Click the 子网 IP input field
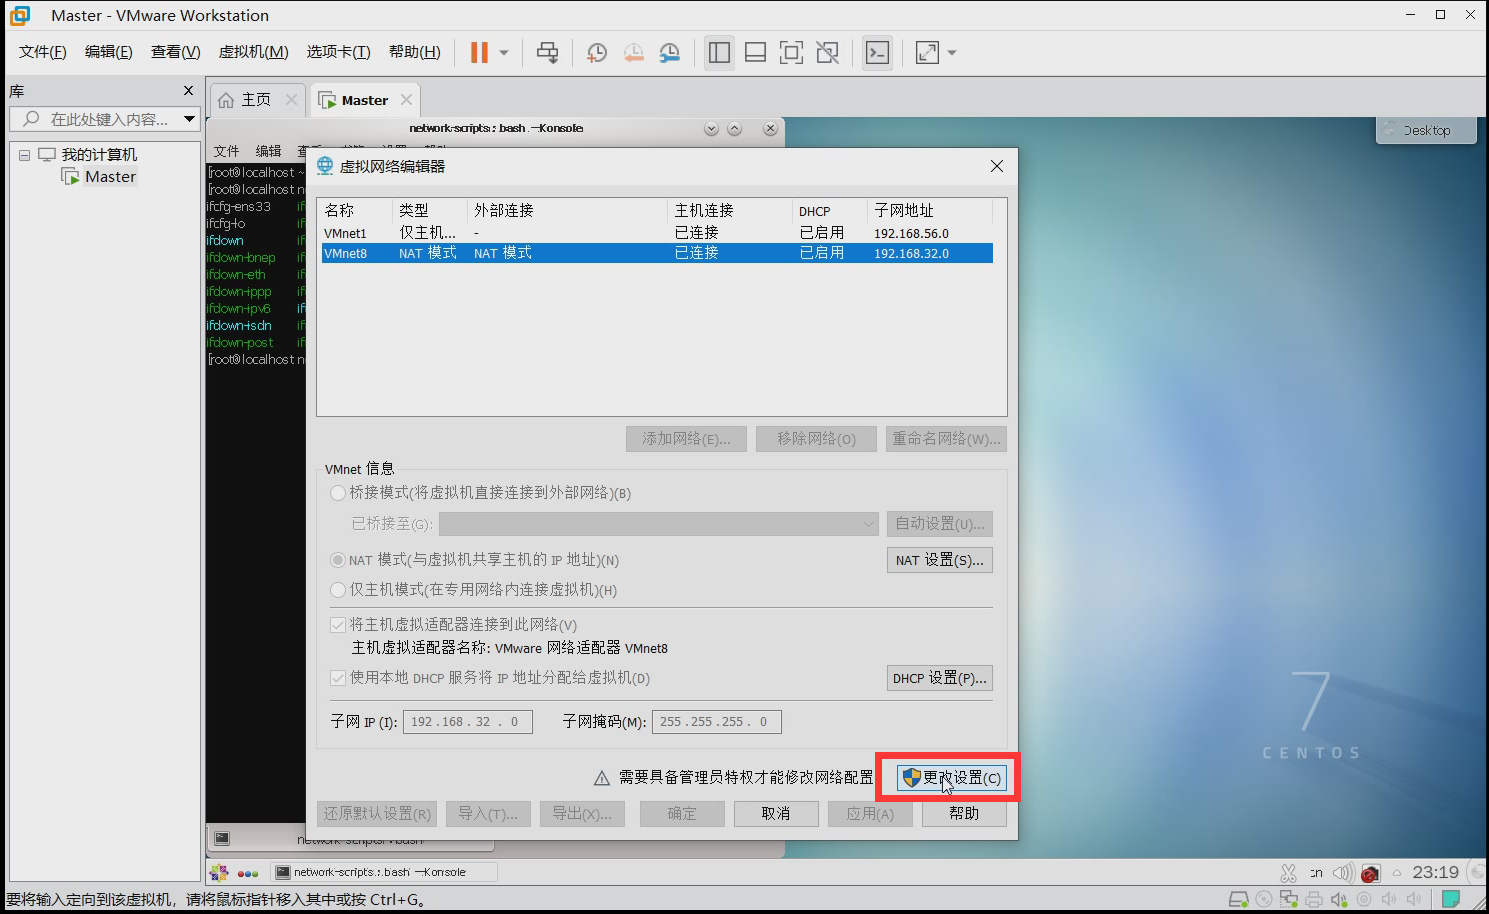This screenshot has height=914, width=1489. (467, 722)
